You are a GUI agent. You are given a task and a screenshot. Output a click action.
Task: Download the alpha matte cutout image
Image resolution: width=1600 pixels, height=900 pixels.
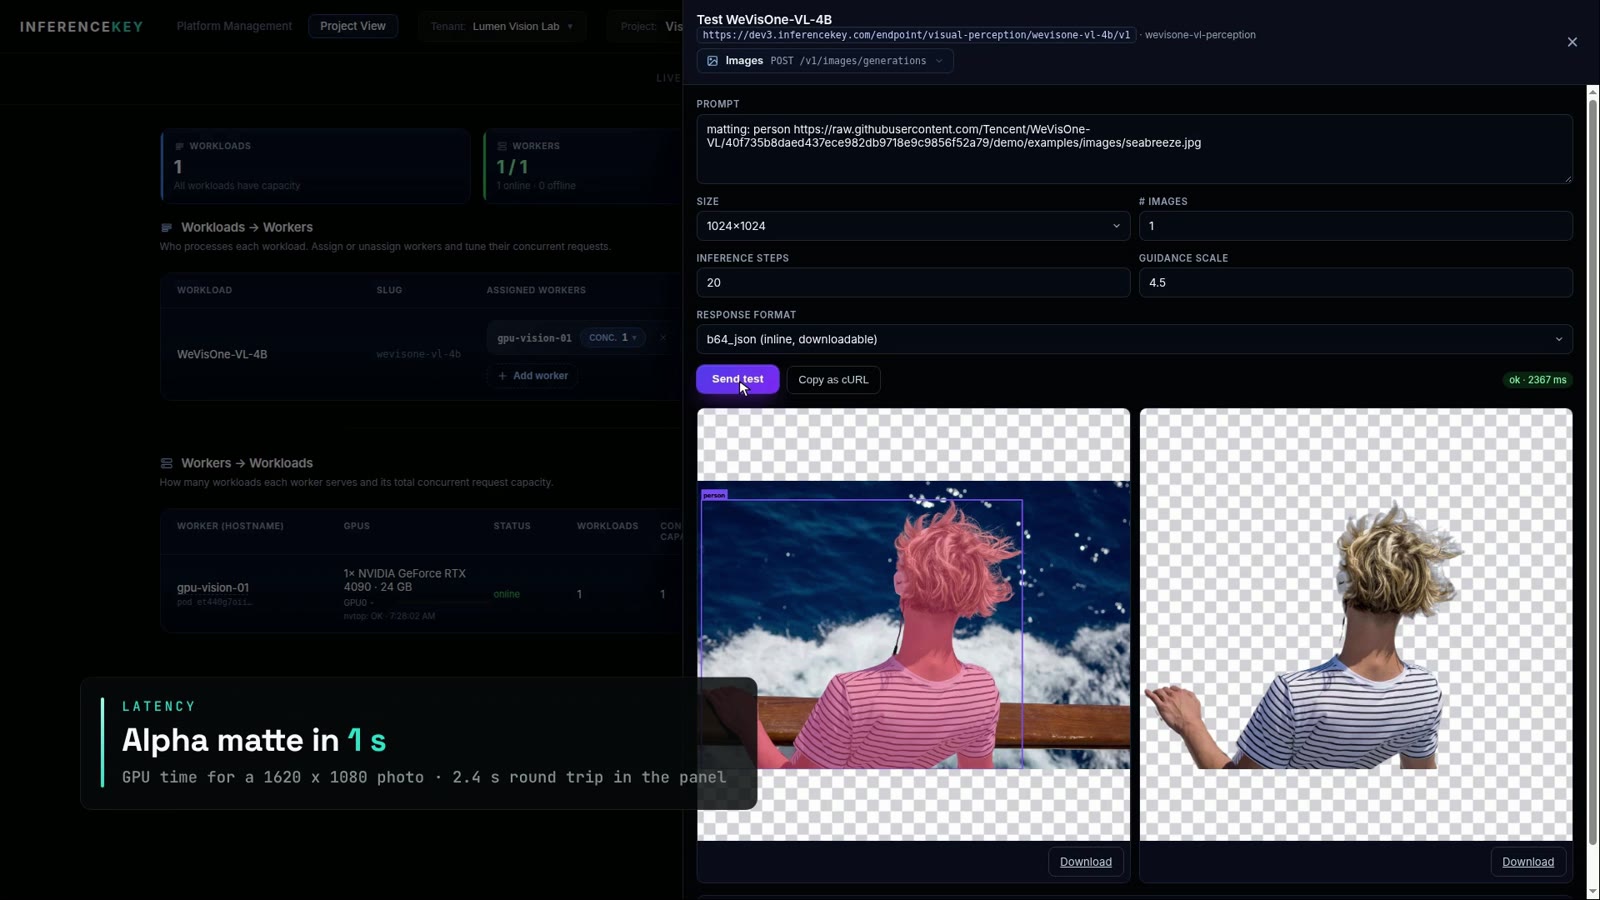(x=1528, y=862)
